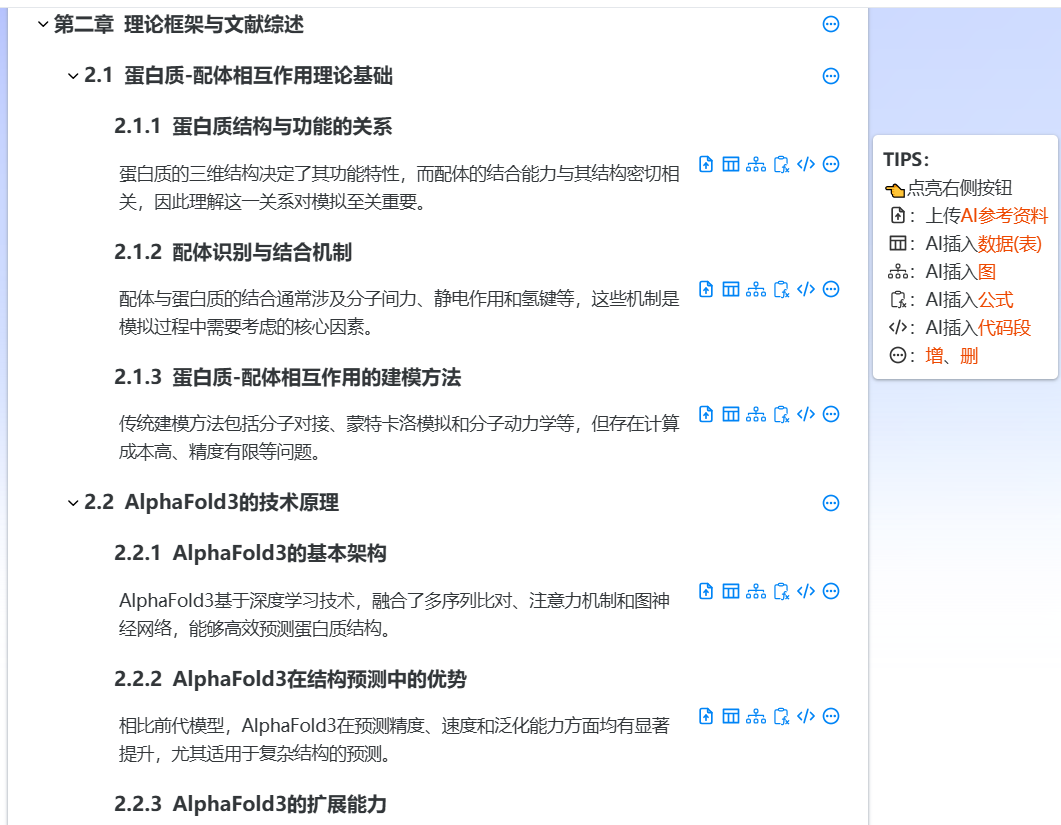Insert AI formula in section 2.1.1
The height and width of the screenshot is (825, 1061).
click(782, 164)
